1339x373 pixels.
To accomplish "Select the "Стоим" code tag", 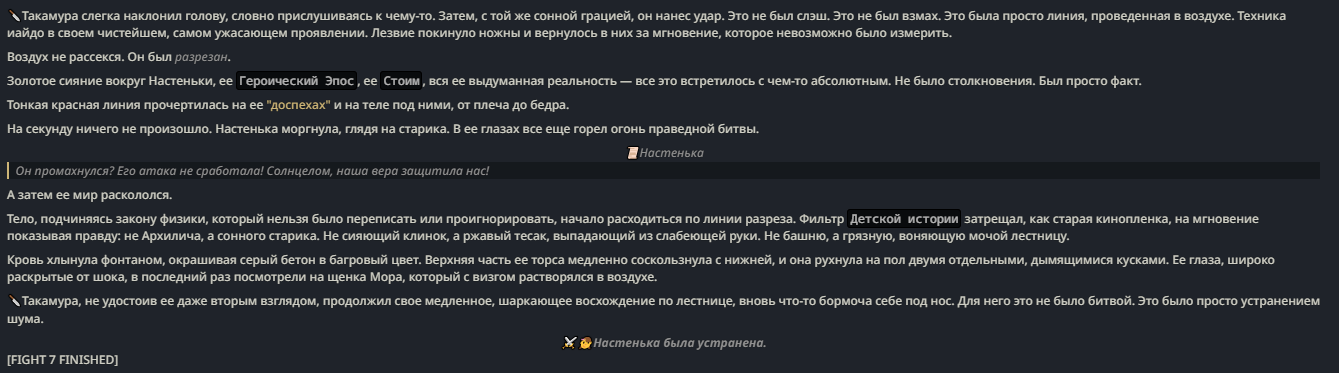I will [x=401, y=81].
